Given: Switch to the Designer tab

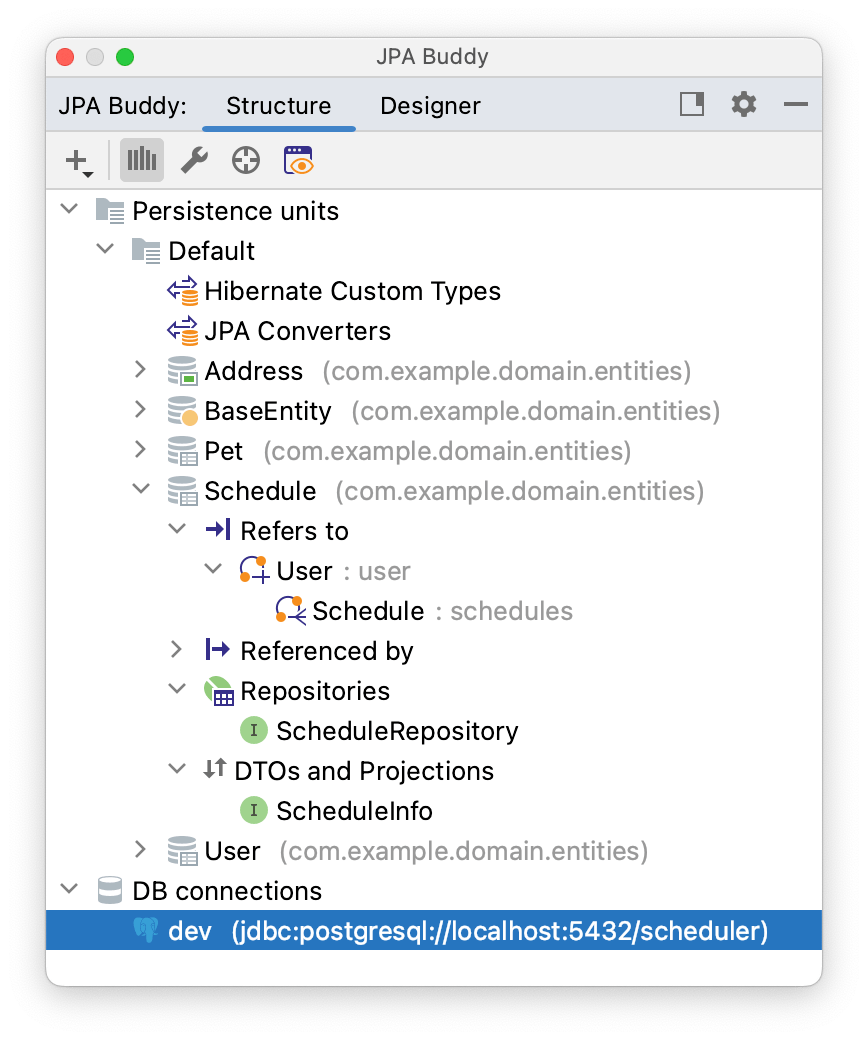Looking at the screenshot, I should point(430,105).
